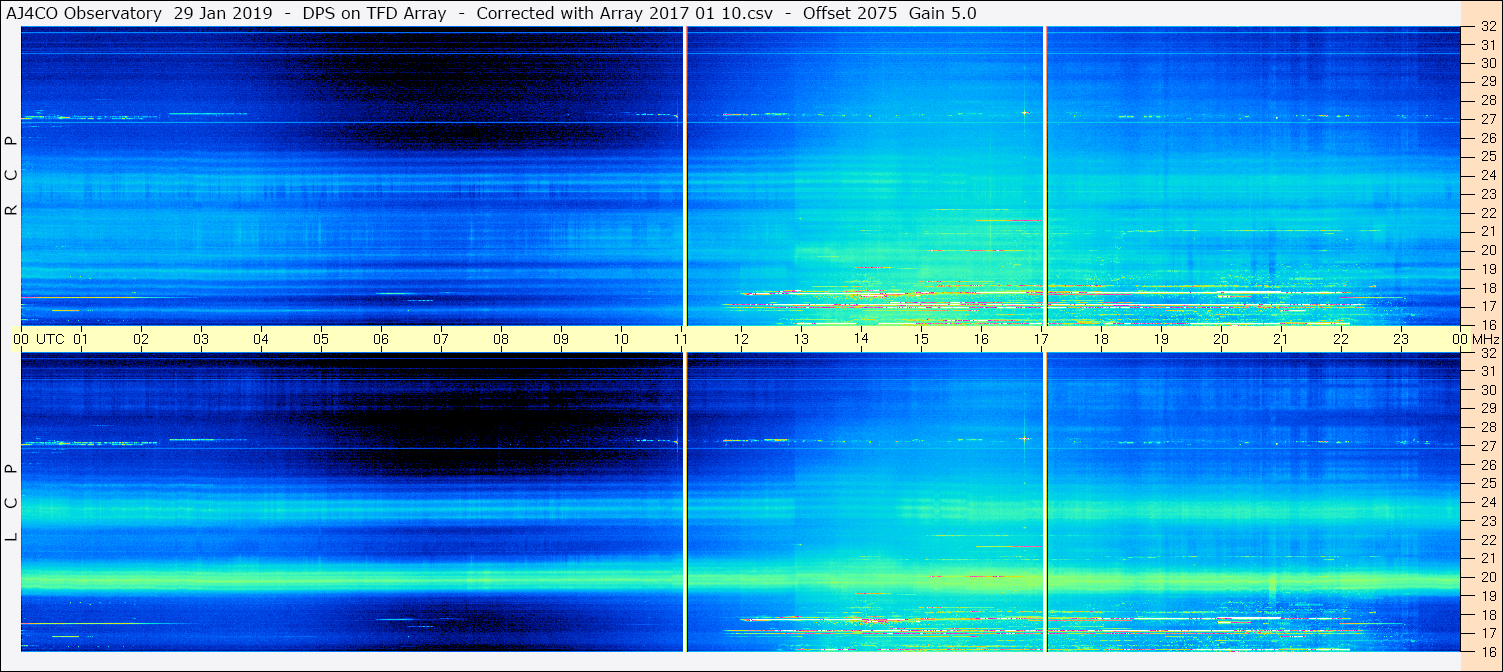The image size is (1503, 672).
Task: Click the 26 MHz label of LCP panel
Action: pyautogui.click(x=1488, y=465)
